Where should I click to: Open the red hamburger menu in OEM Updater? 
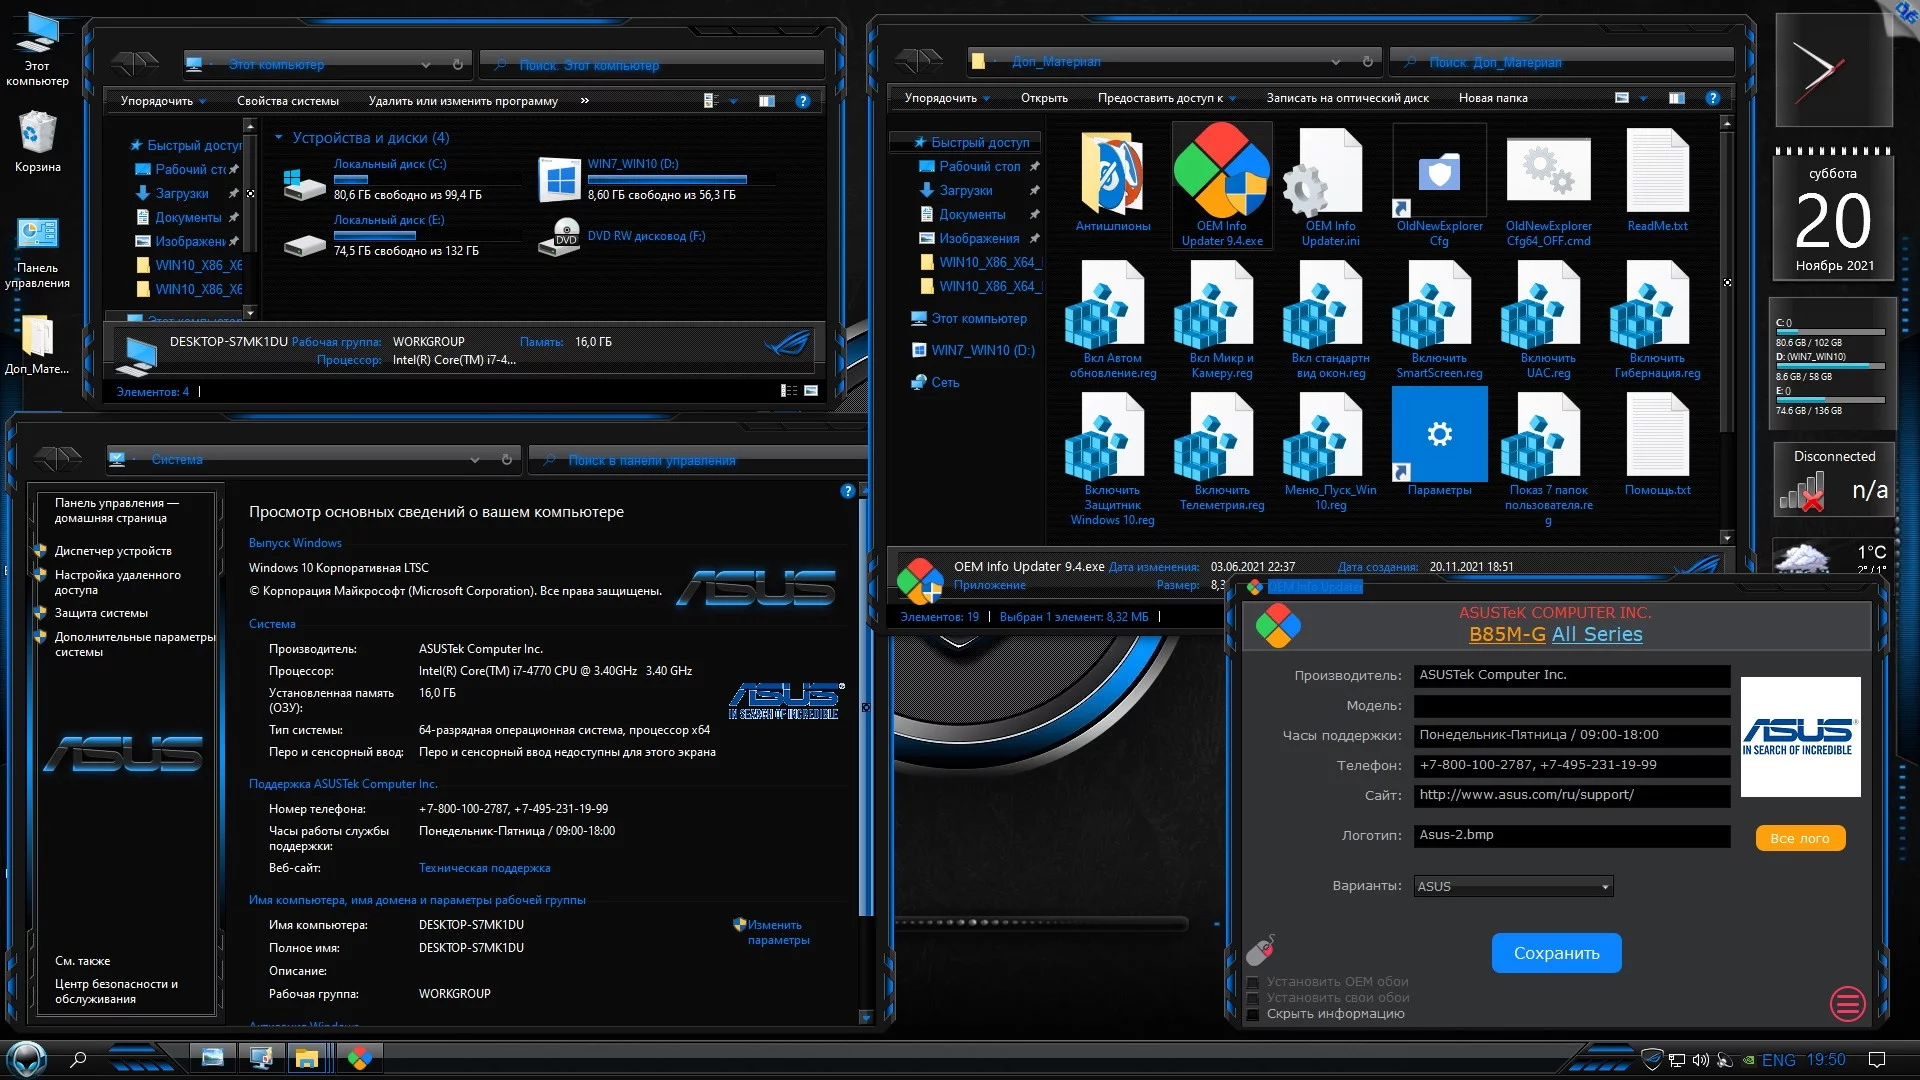coord(1847,1003)
